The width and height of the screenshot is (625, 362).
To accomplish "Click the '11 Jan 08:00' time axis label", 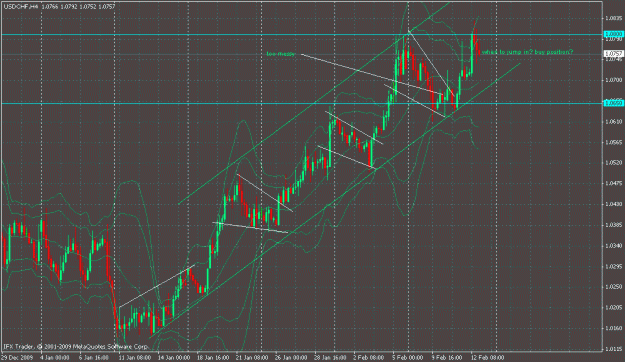I will click(x=134, y=357).
